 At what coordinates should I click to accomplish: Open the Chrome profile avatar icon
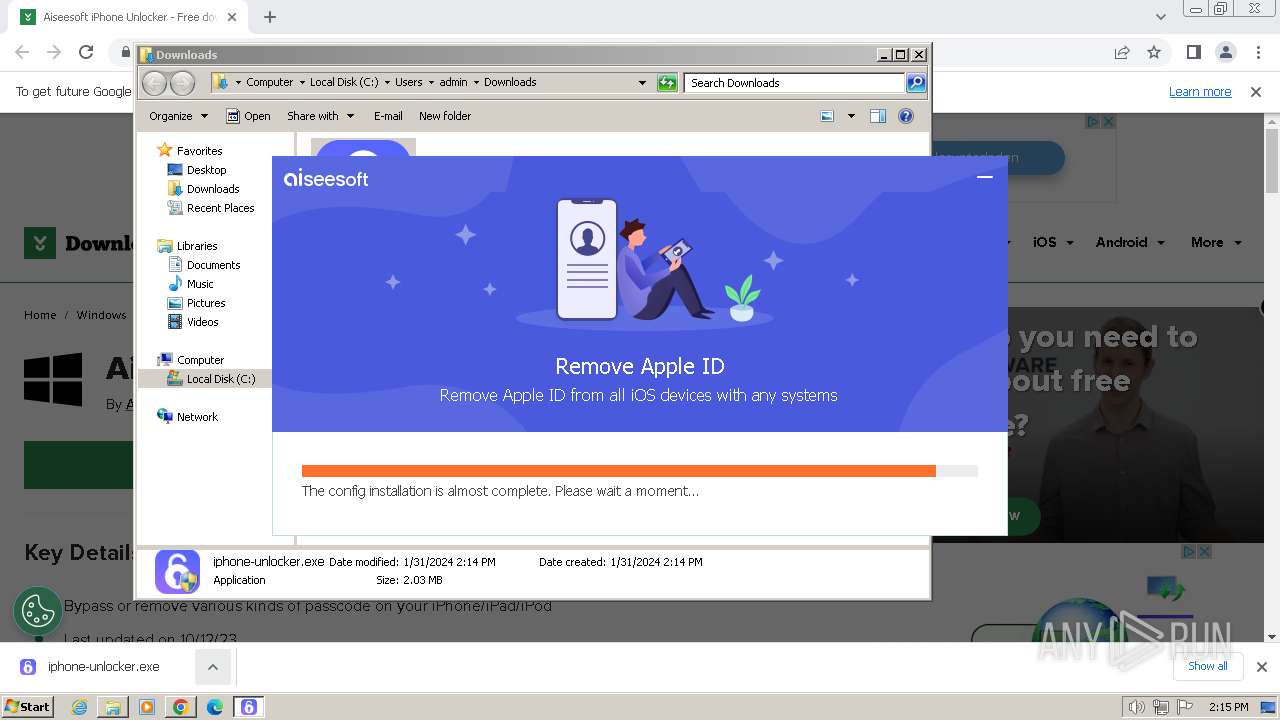1225,52
